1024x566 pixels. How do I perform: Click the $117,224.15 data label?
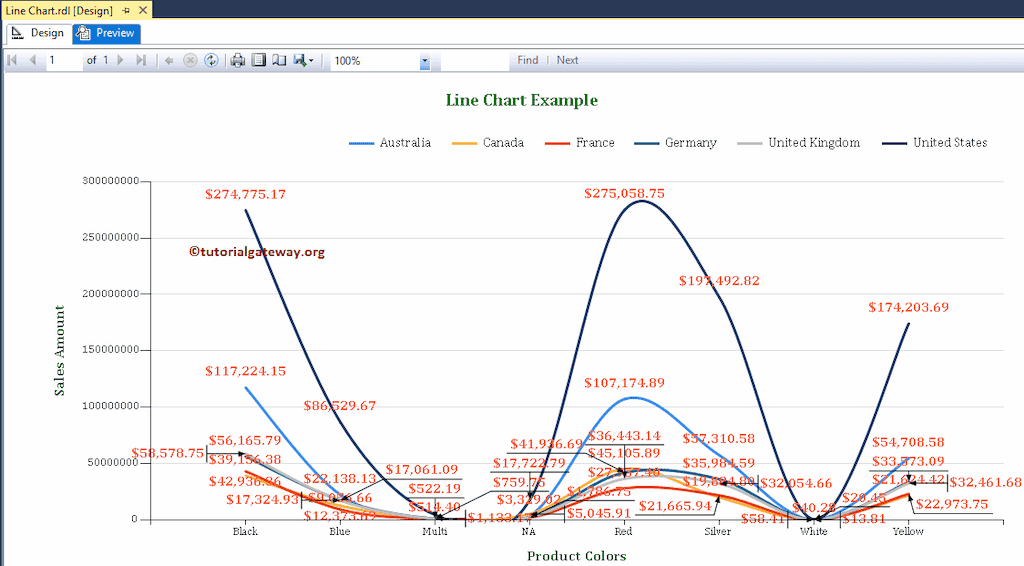(246, 371)
